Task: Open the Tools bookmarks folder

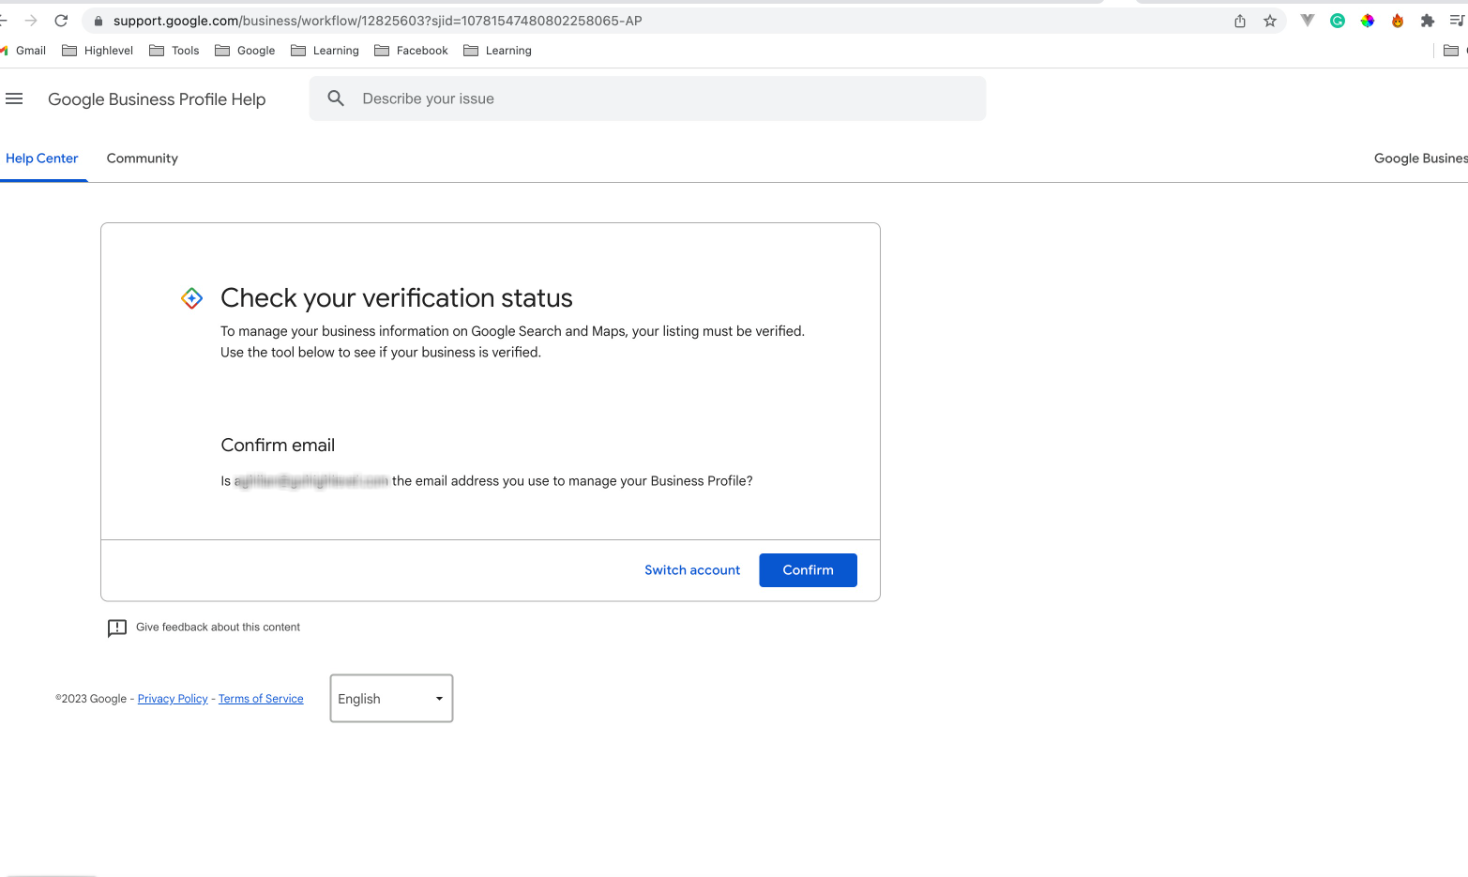Action: point(174,50)
